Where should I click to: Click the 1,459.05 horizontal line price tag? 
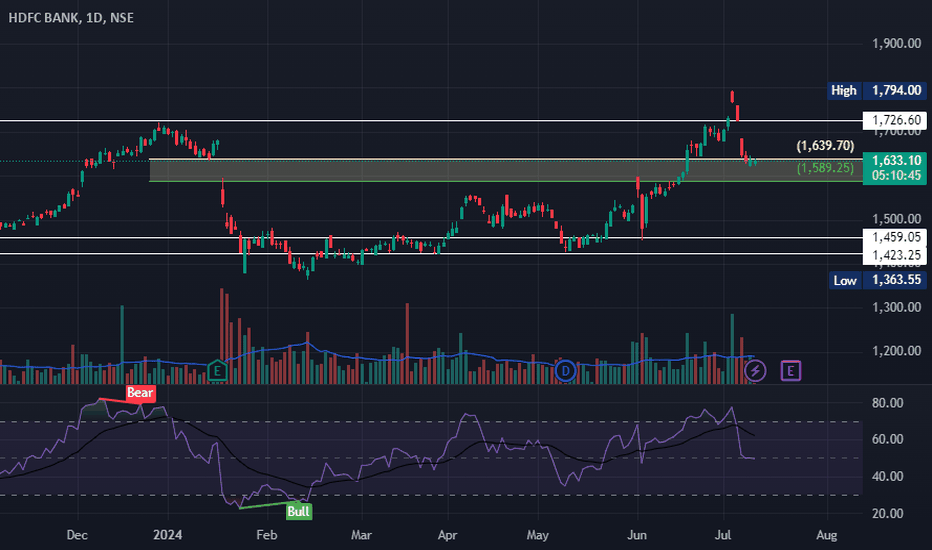[896, 237]
